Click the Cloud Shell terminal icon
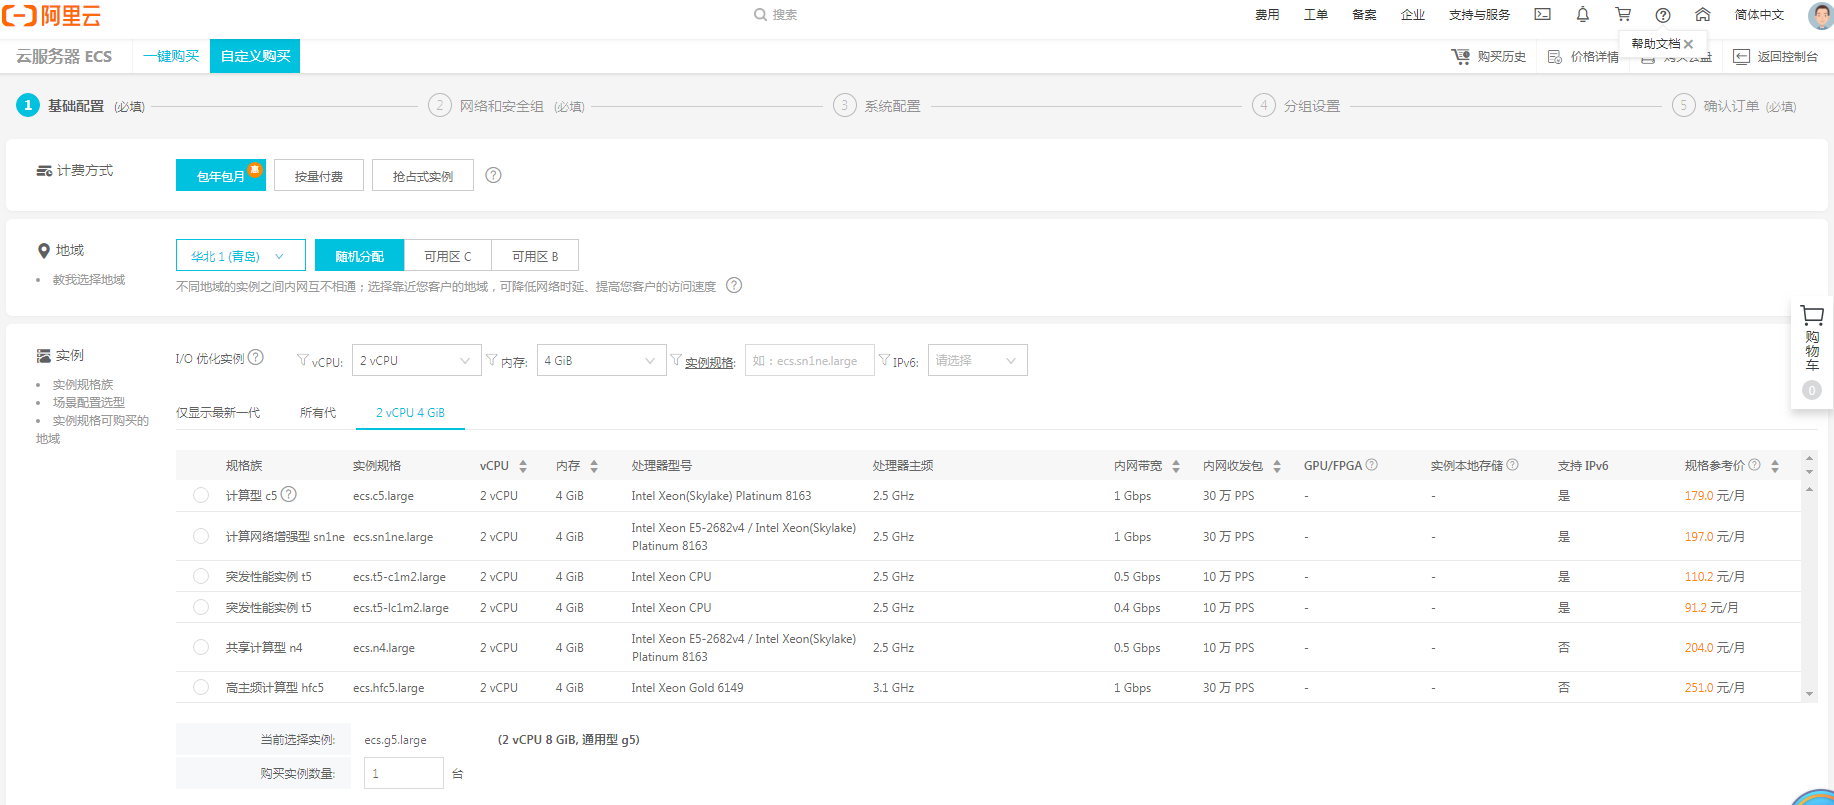1834x805 pixels. [x=1542, y=15]
